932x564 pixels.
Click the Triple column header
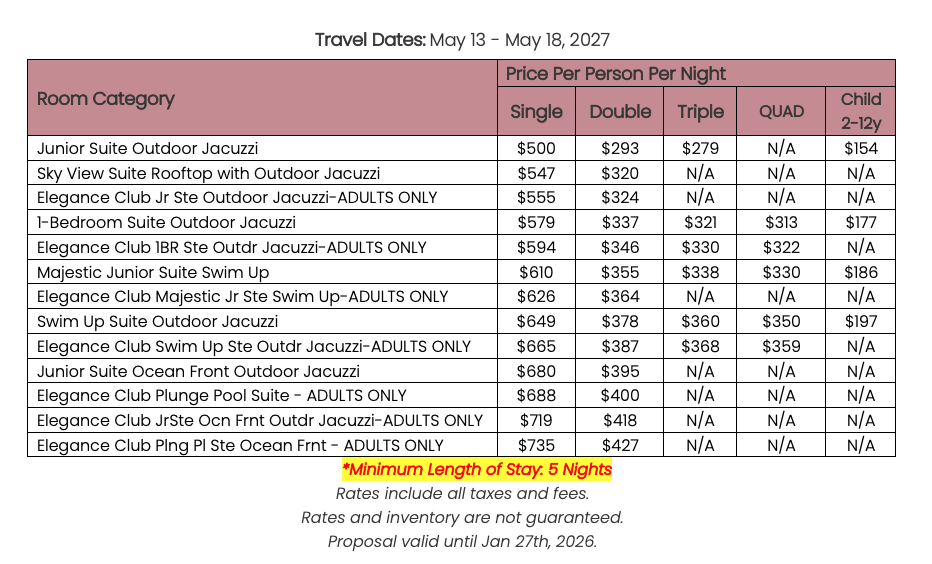pyautogui.click(x=700, y=112)
